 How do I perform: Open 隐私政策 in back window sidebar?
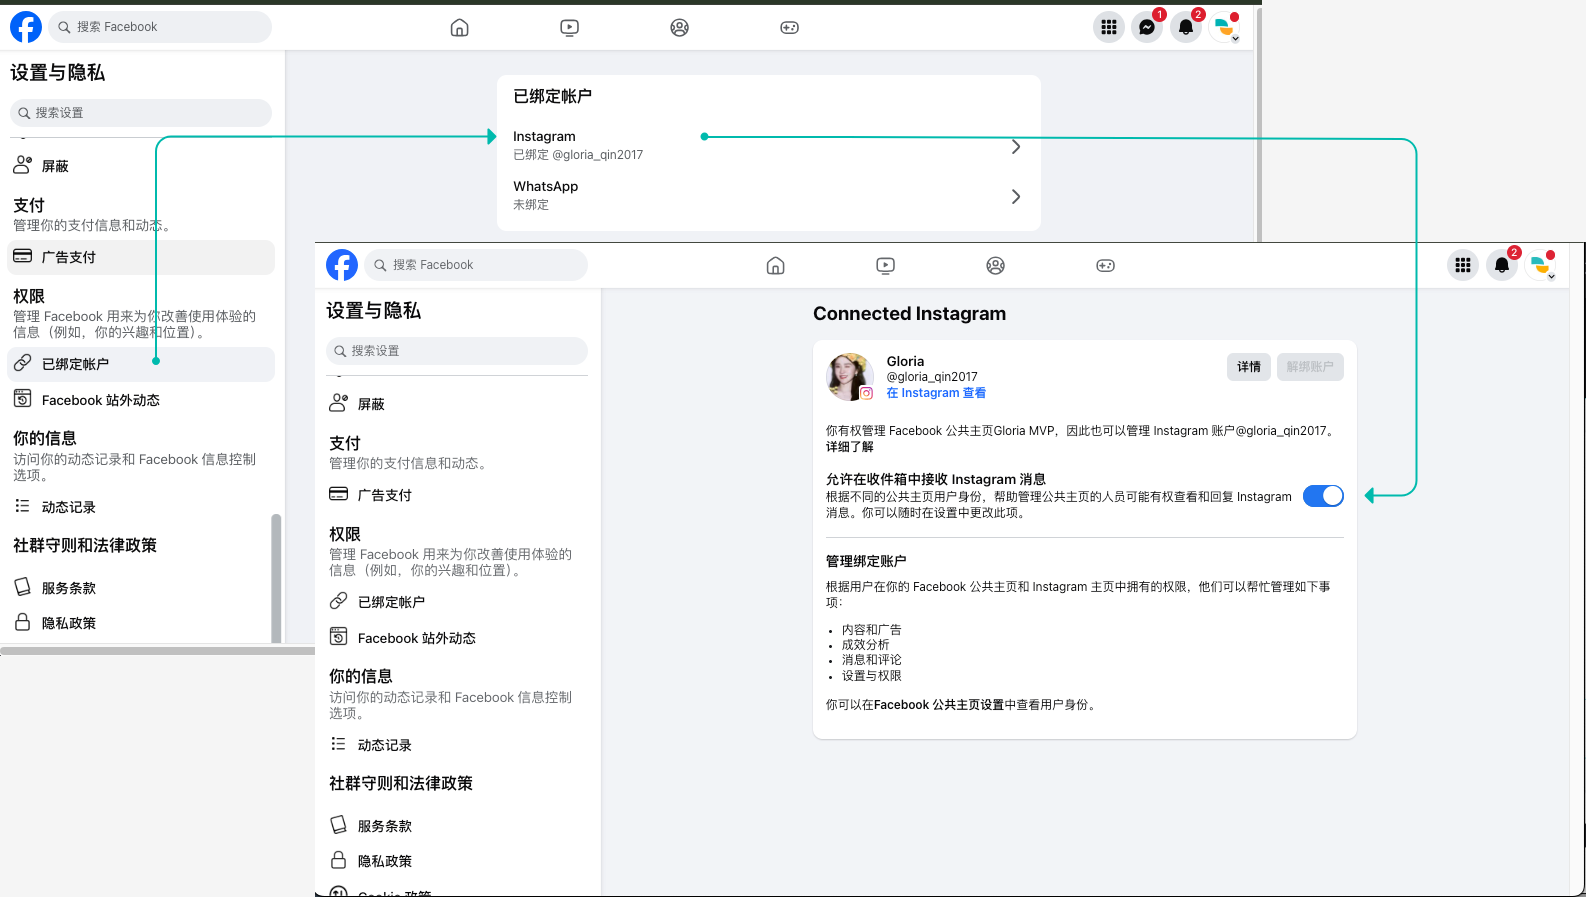point(141,623)
